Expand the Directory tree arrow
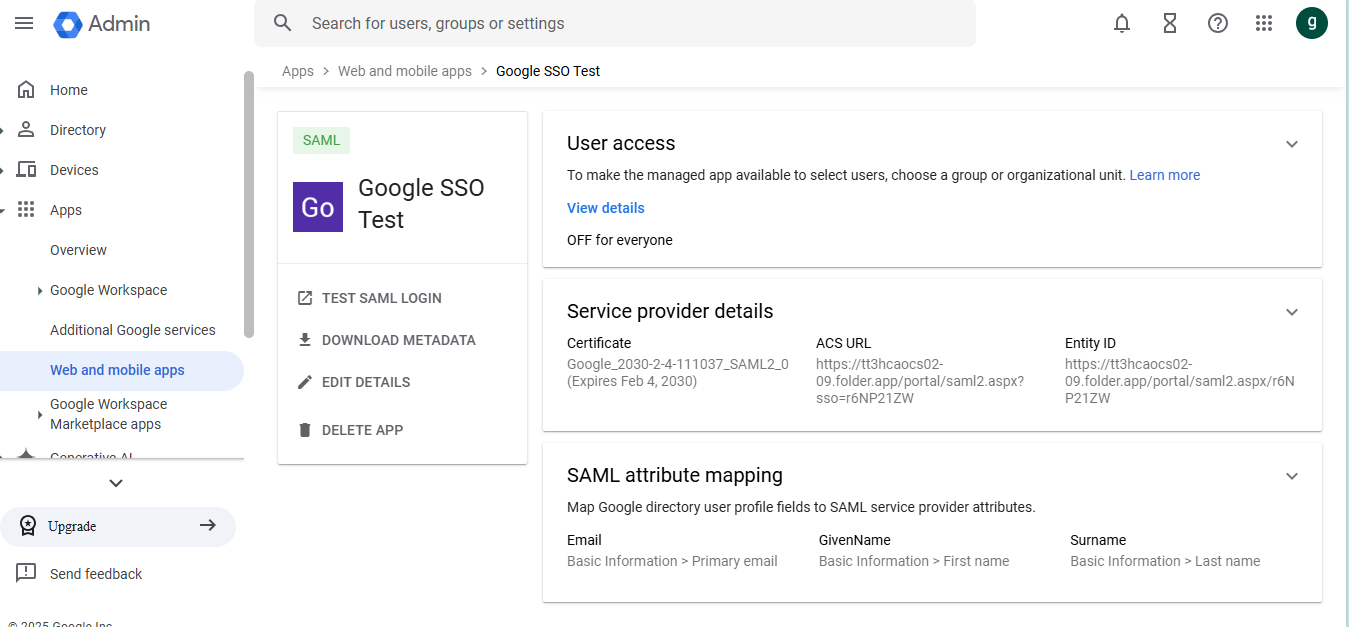 (3, 130)
